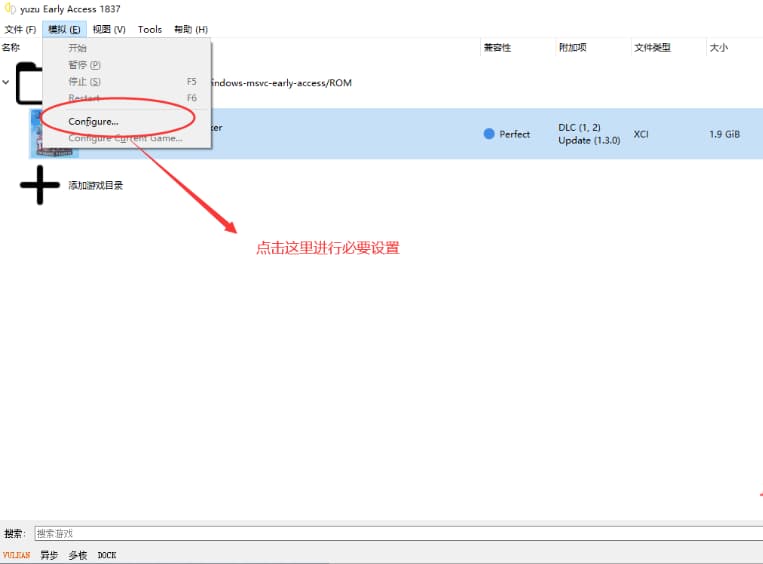The image size is (763, 564).
Task: Click the ROM directory path text
Action: pyautogui.click(x=282, y=83)
